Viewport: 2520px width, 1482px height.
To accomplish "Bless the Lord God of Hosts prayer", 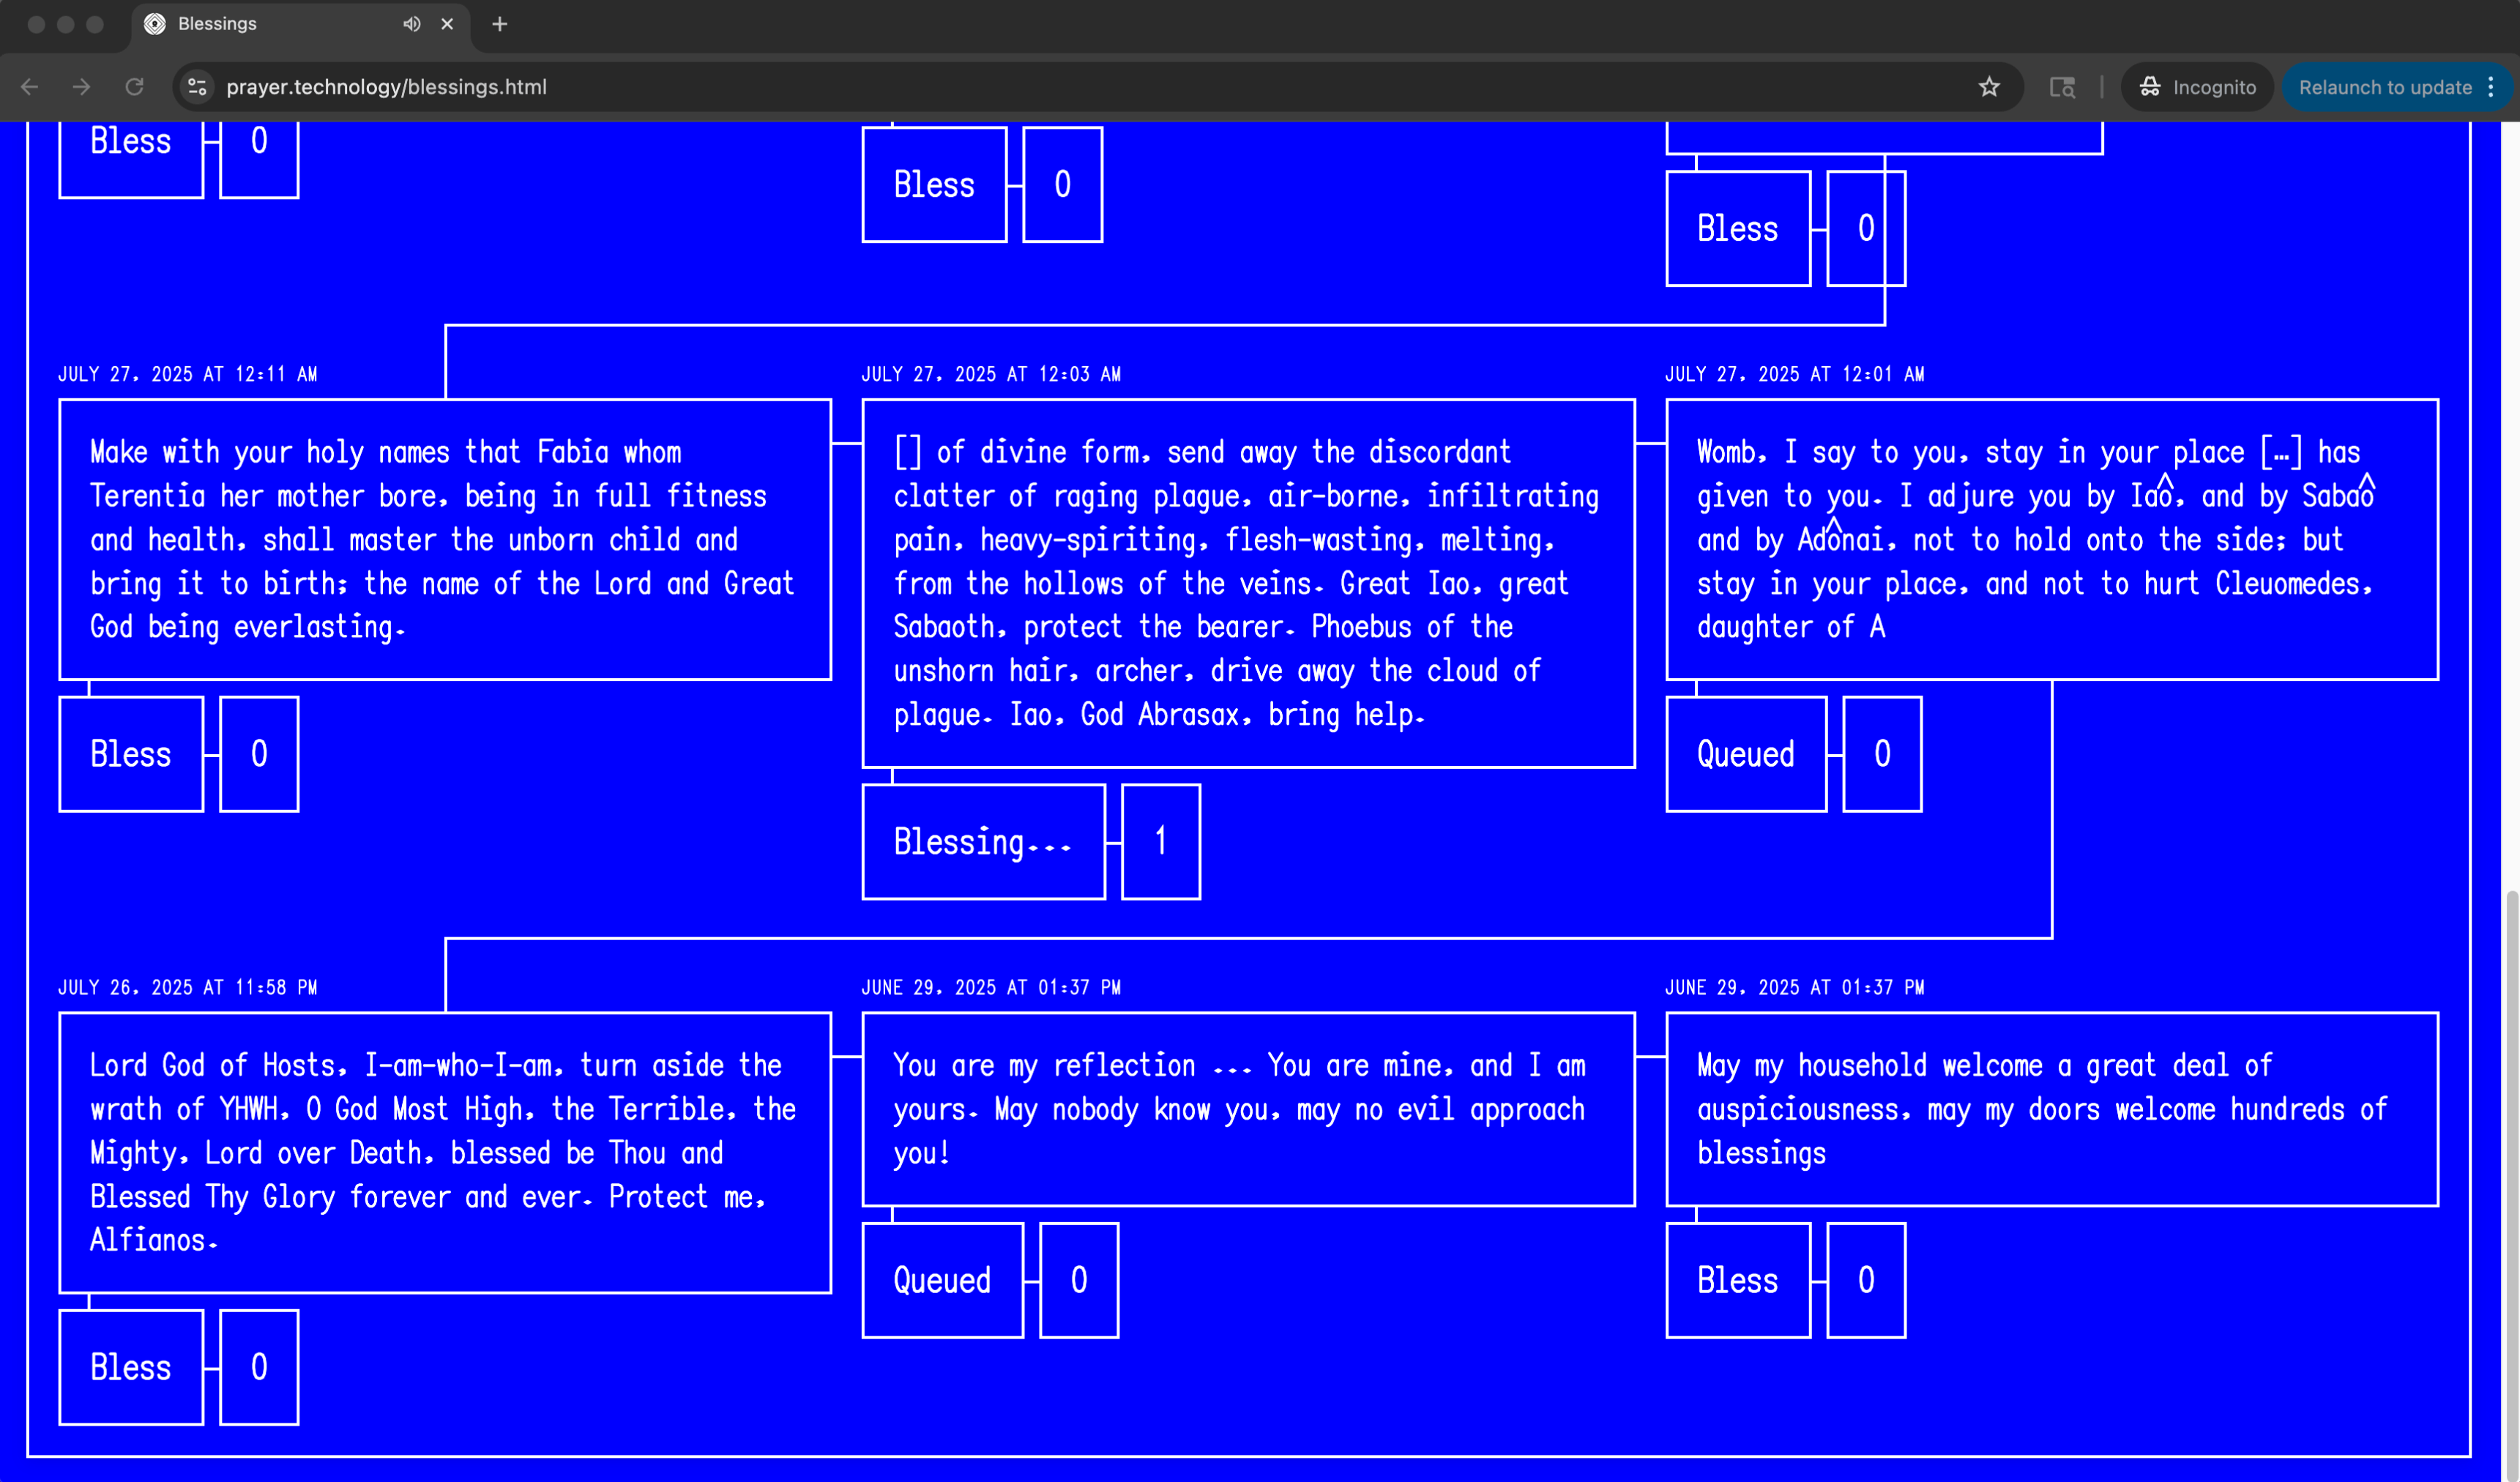I will 131,1367.
